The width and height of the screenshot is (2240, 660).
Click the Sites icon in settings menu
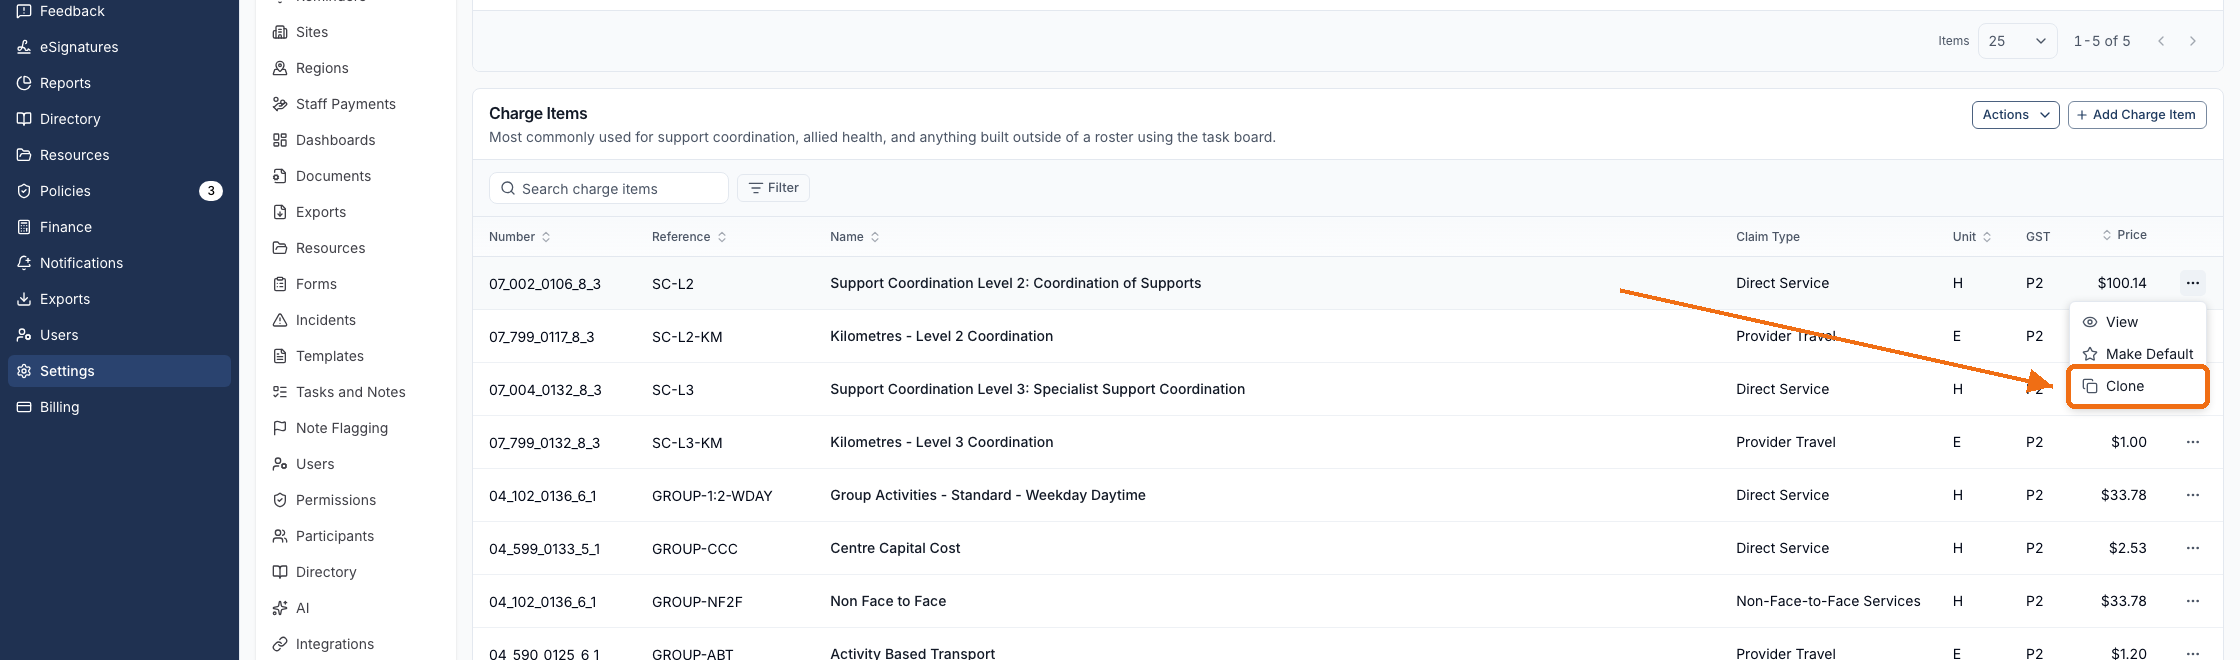tap(280, 32)
